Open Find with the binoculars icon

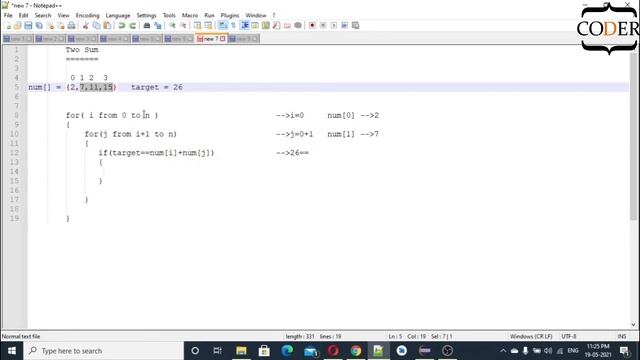(147, 26)
